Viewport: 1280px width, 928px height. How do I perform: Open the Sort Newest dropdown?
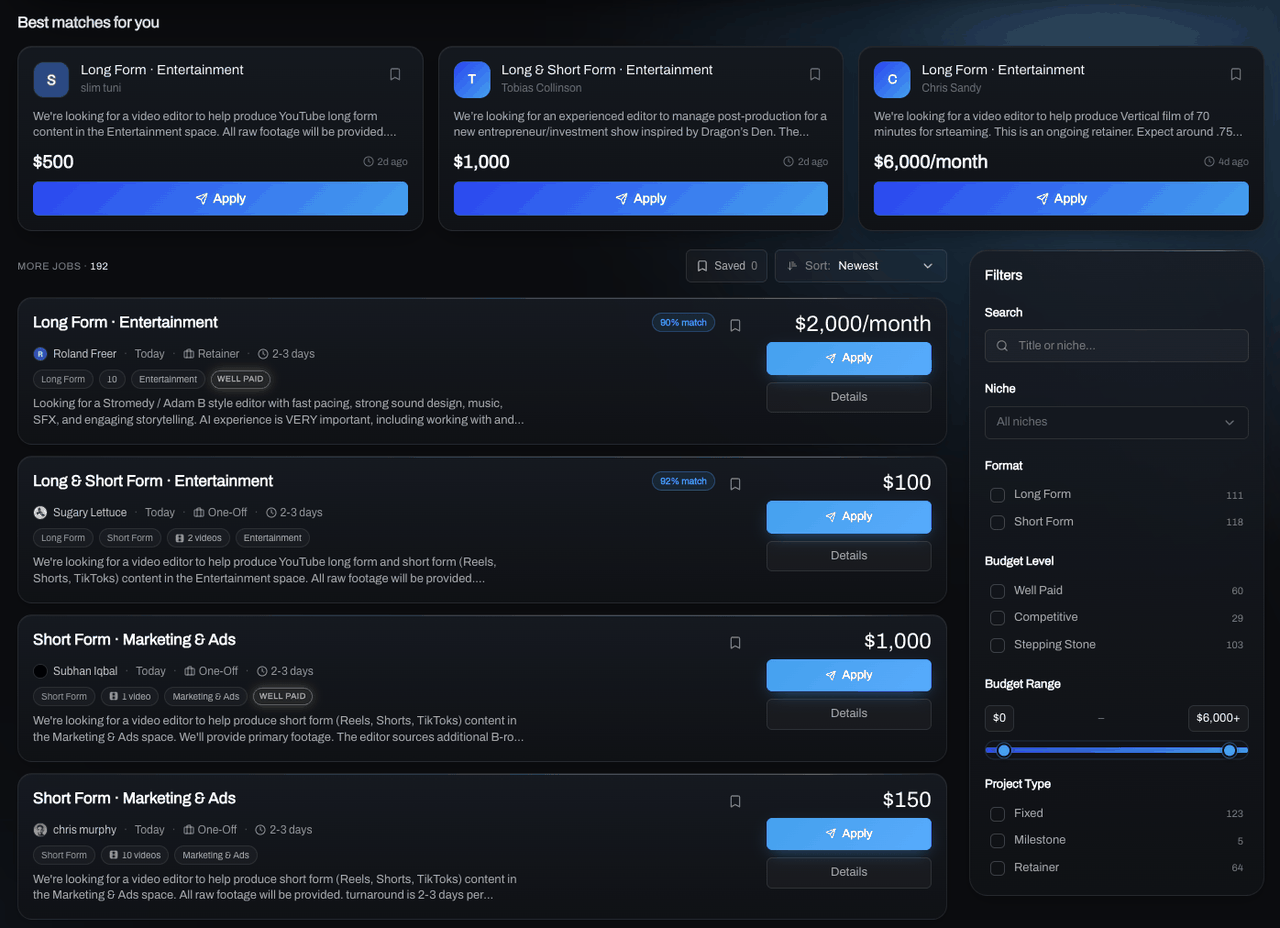861,266
